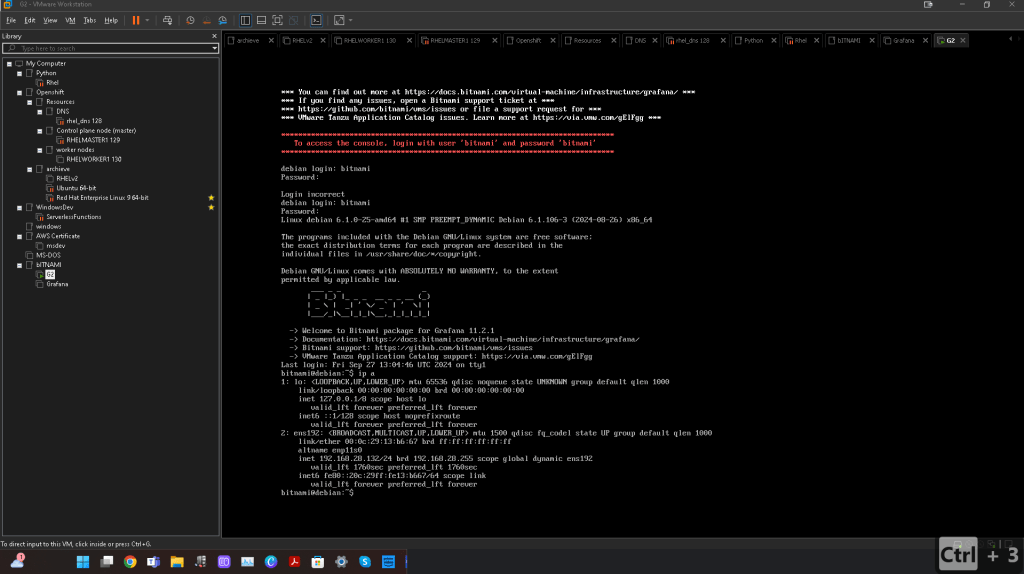Image resolution: width=1024 pixels, height=574 pixels.
Task: Toggle the thumbnail bar view
Action: pos(261,20)
